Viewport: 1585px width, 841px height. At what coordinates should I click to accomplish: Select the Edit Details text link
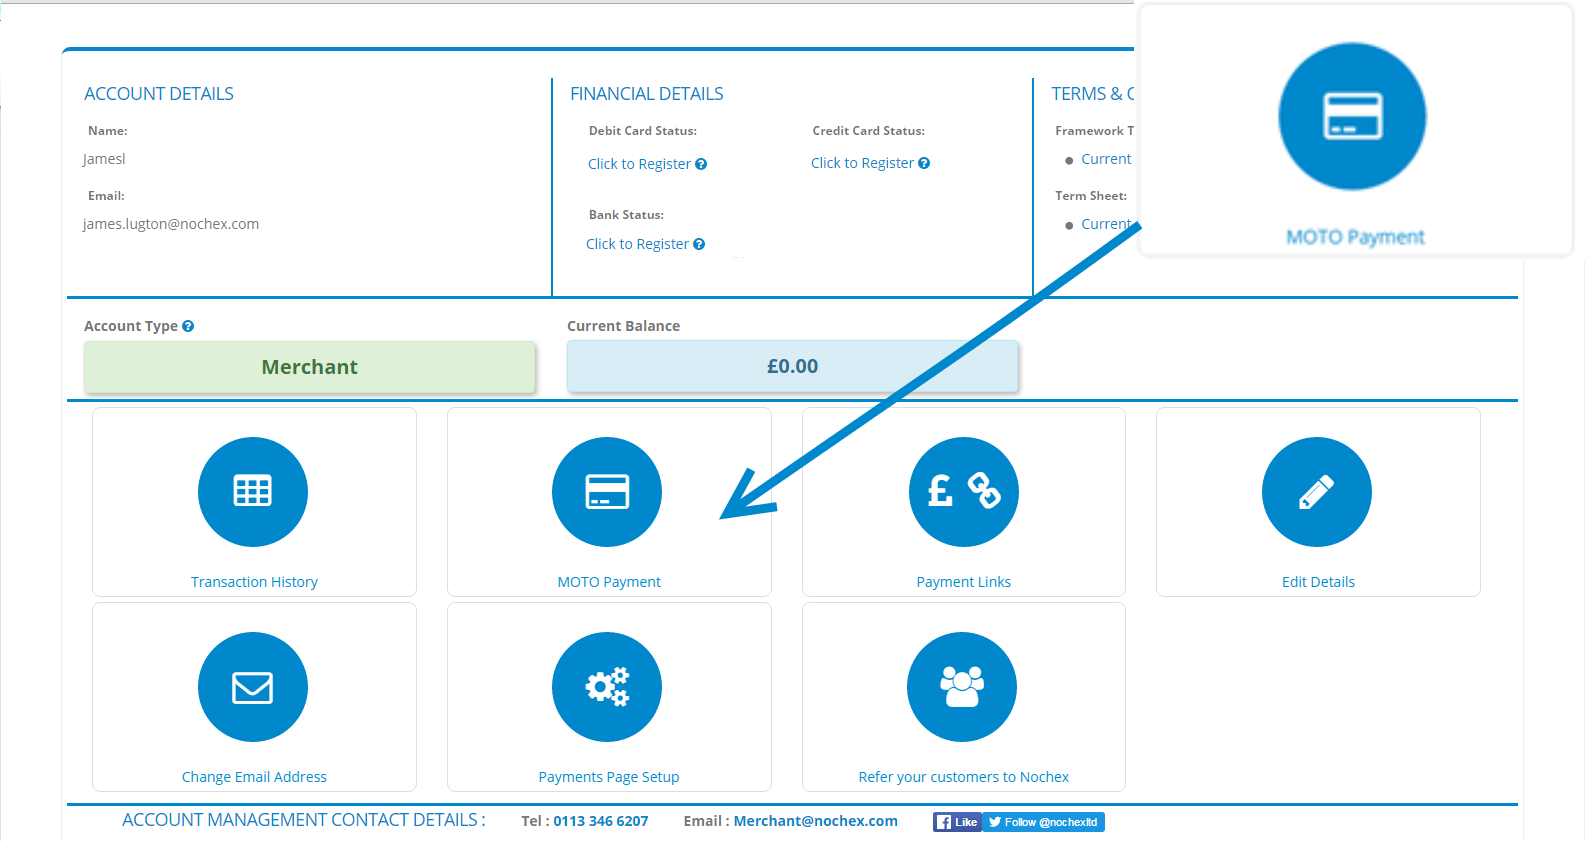pyautogui.click(x=1318, y=582)
